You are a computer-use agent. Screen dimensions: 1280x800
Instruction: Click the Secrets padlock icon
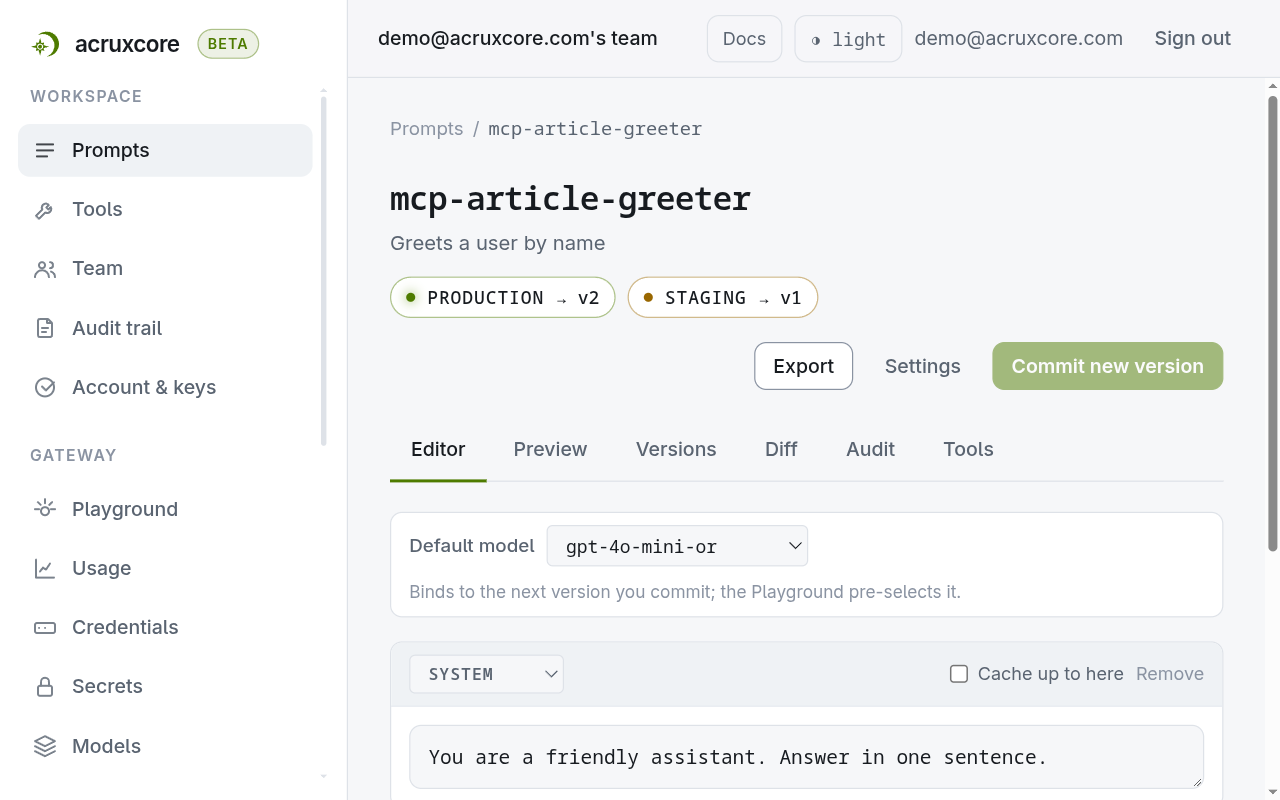[x=45, y=687]
